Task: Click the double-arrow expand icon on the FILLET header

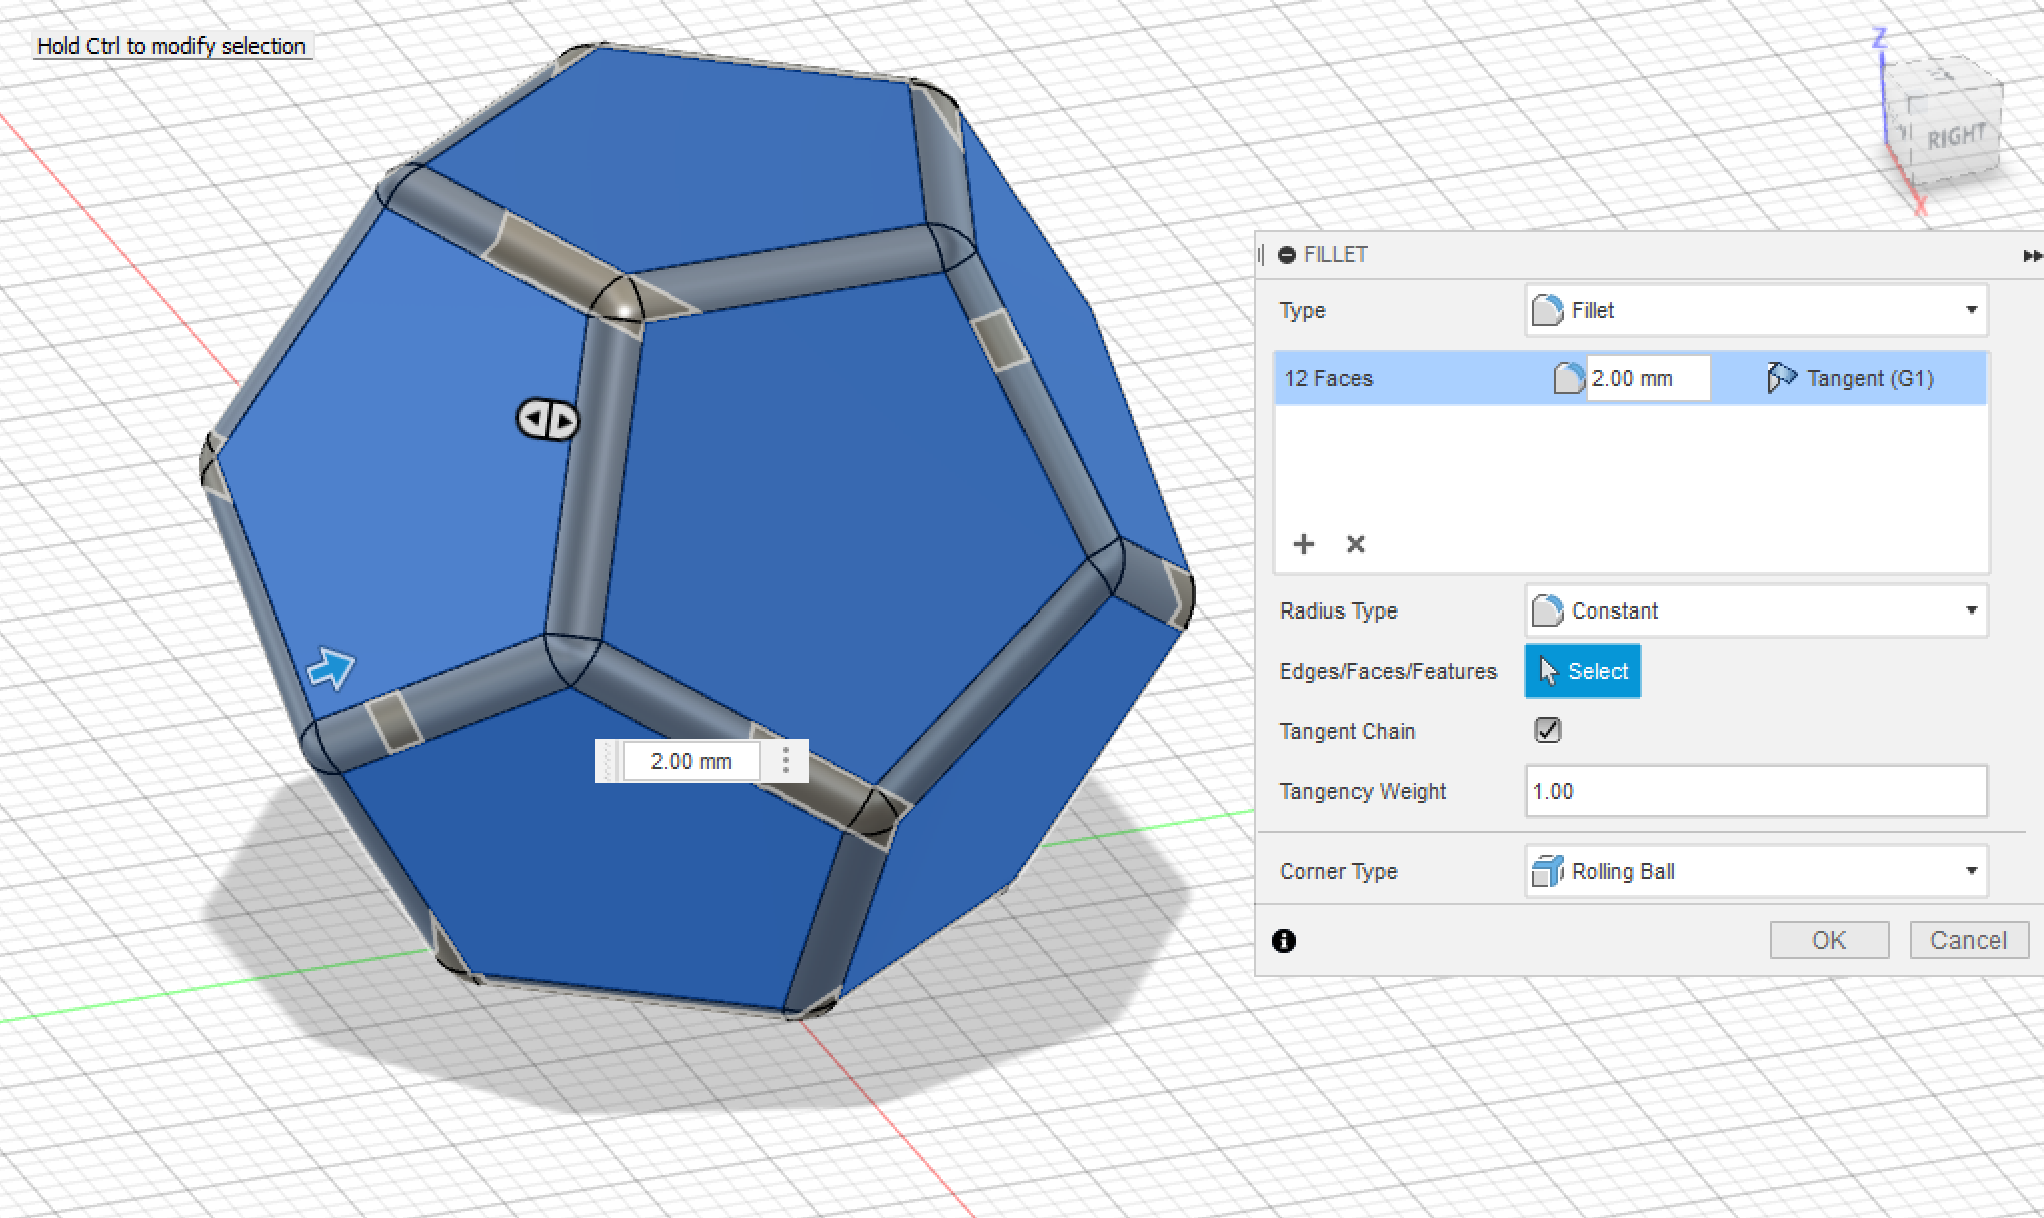Action: (2031, 256)
